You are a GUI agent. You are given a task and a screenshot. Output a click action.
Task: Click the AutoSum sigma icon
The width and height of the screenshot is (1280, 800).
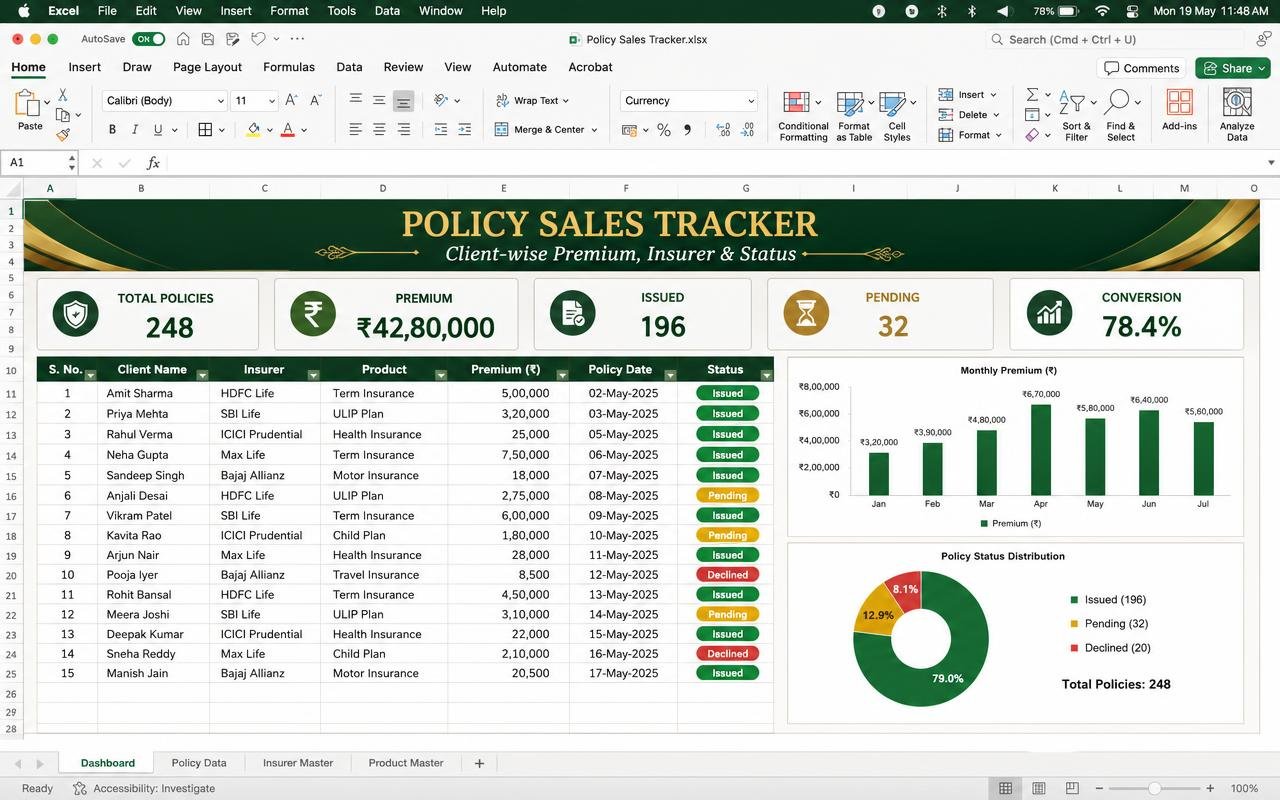coord(1032,95)
